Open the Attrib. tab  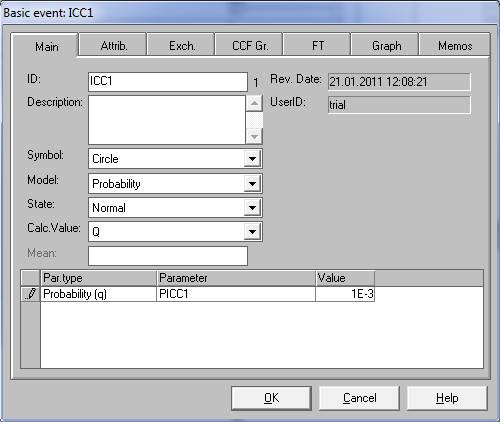(x=113, y=45)
